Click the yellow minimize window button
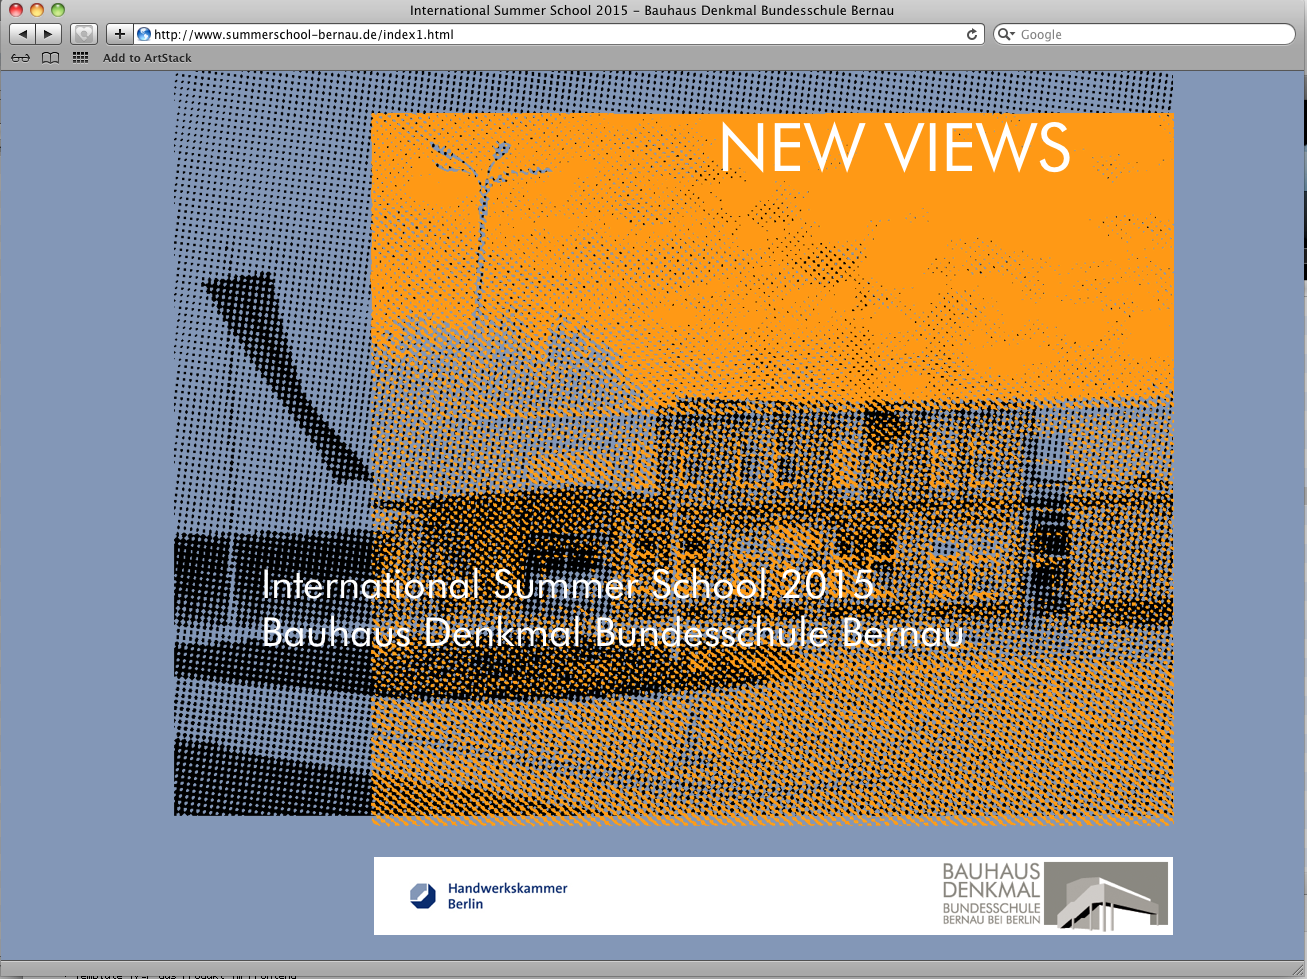1307x979 pixels. [37, 10]
